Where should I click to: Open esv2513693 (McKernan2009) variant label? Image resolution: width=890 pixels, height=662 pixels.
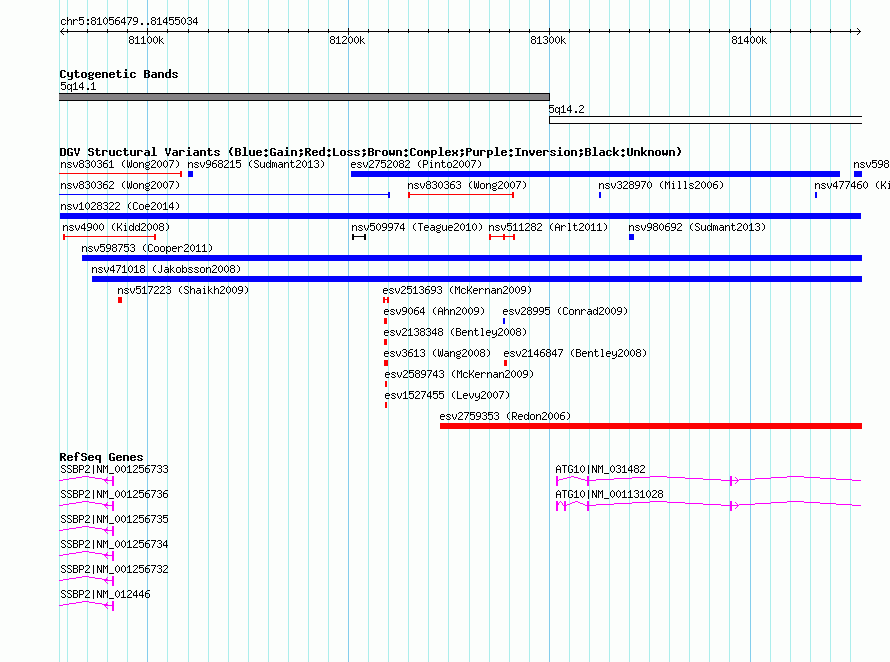(x=457, y=290)
